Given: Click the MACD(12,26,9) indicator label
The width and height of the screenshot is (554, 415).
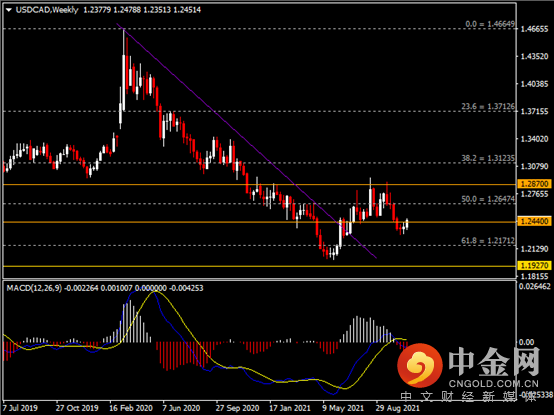Looking at the screenshot, I should point(34,288).
